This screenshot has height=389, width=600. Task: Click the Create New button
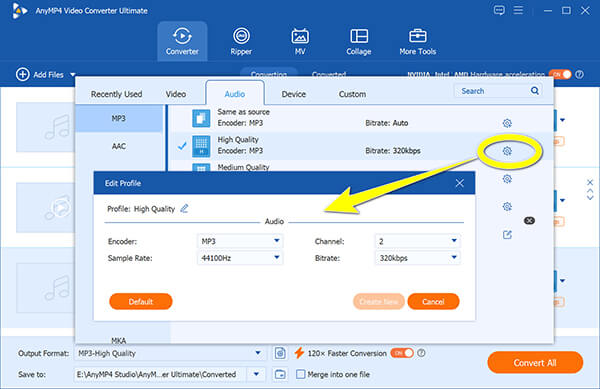tap(378, 301)
